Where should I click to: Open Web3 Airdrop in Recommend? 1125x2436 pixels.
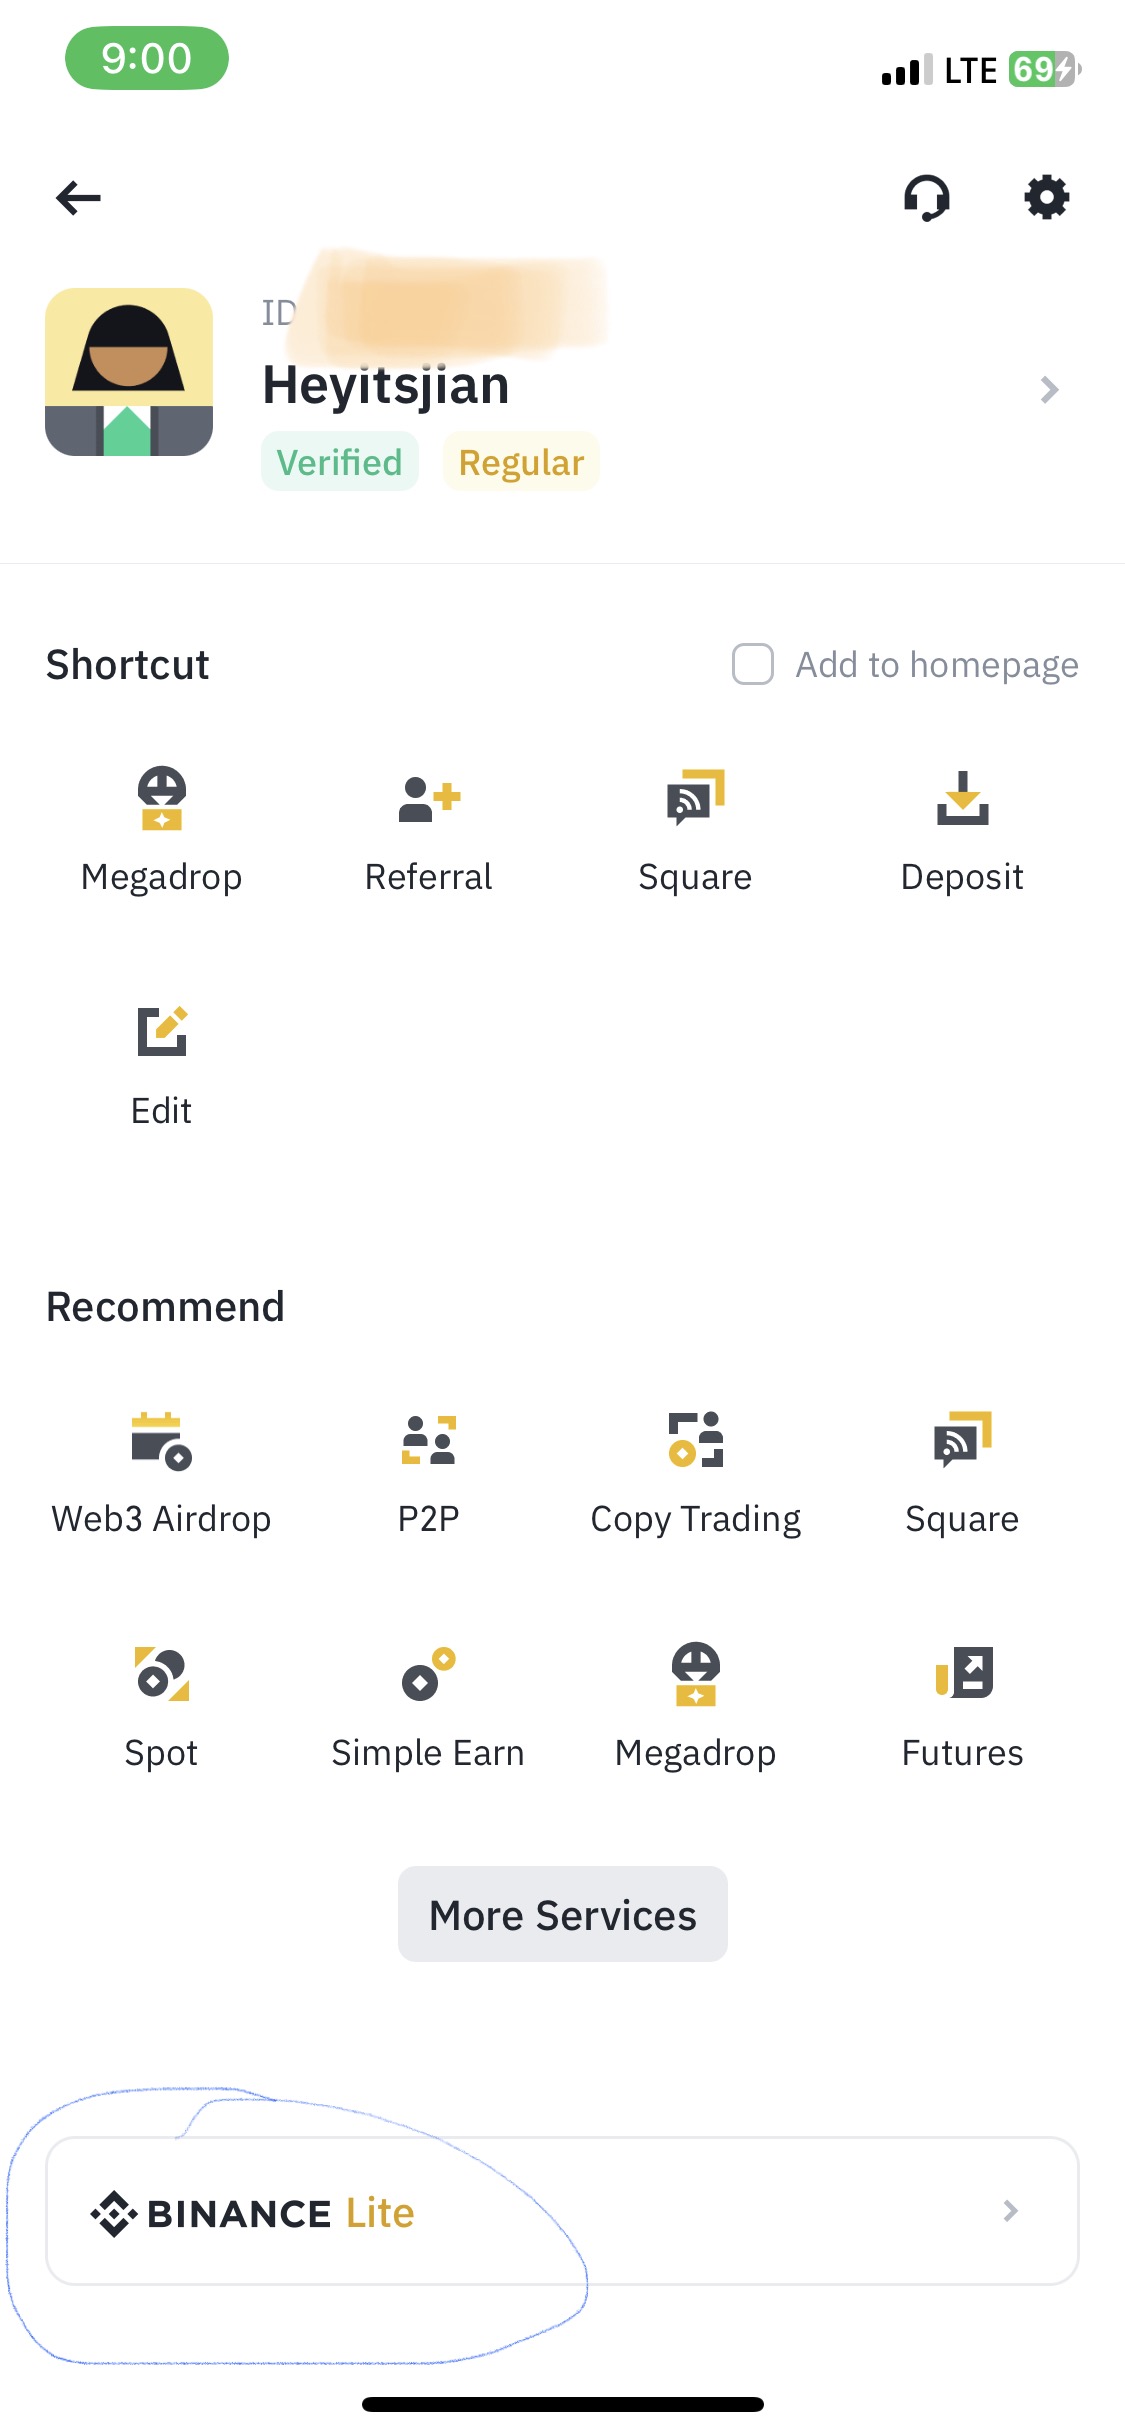161,1441
